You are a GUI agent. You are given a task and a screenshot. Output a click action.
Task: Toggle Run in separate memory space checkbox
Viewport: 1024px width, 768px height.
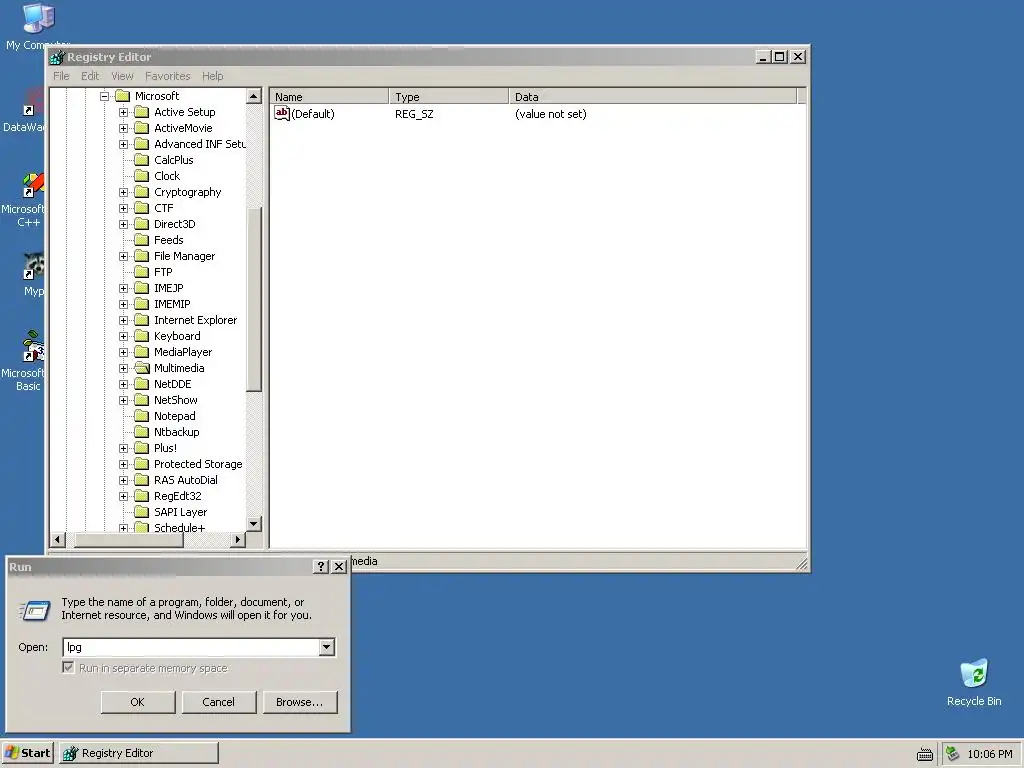[x=68, y=667]
